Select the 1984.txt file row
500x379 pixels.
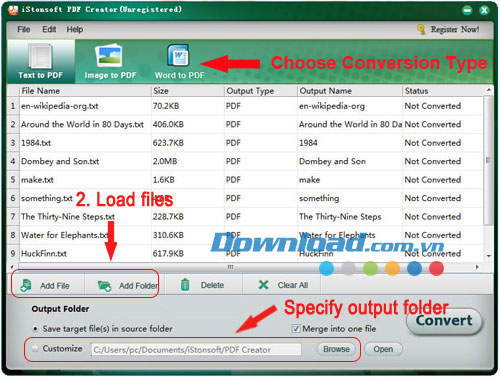(245, 143)
